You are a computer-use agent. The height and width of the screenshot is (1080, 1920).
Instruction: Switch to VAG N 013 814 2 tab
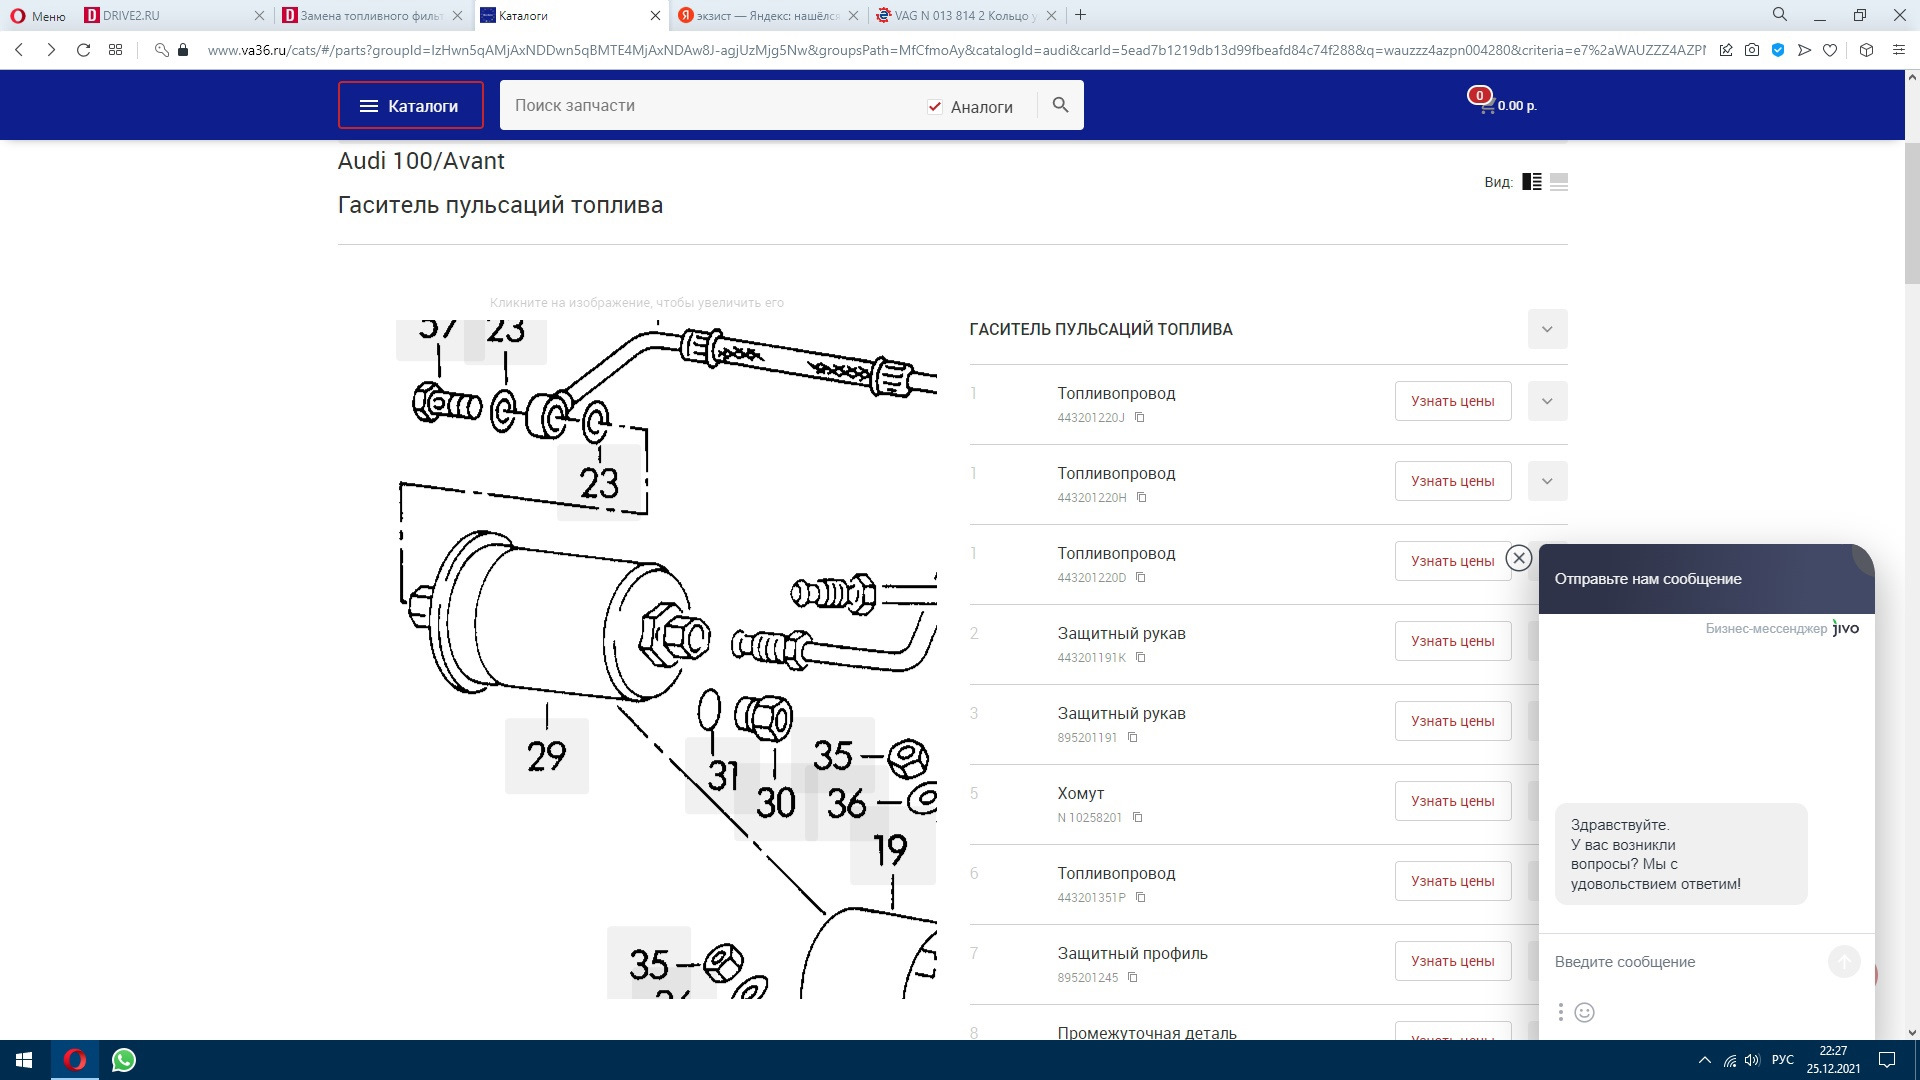pyautogui.click(x=960, y=15)
